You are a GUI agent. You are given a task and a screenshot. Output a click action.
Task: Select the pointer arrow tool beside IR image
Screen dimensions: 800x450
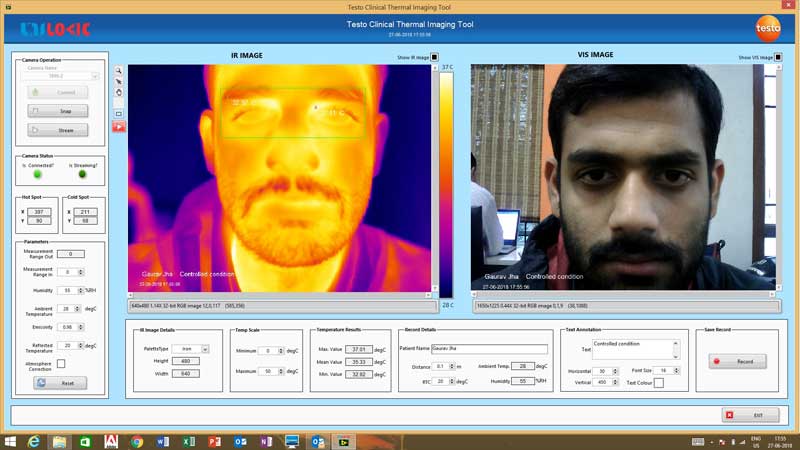click(118, 82)
